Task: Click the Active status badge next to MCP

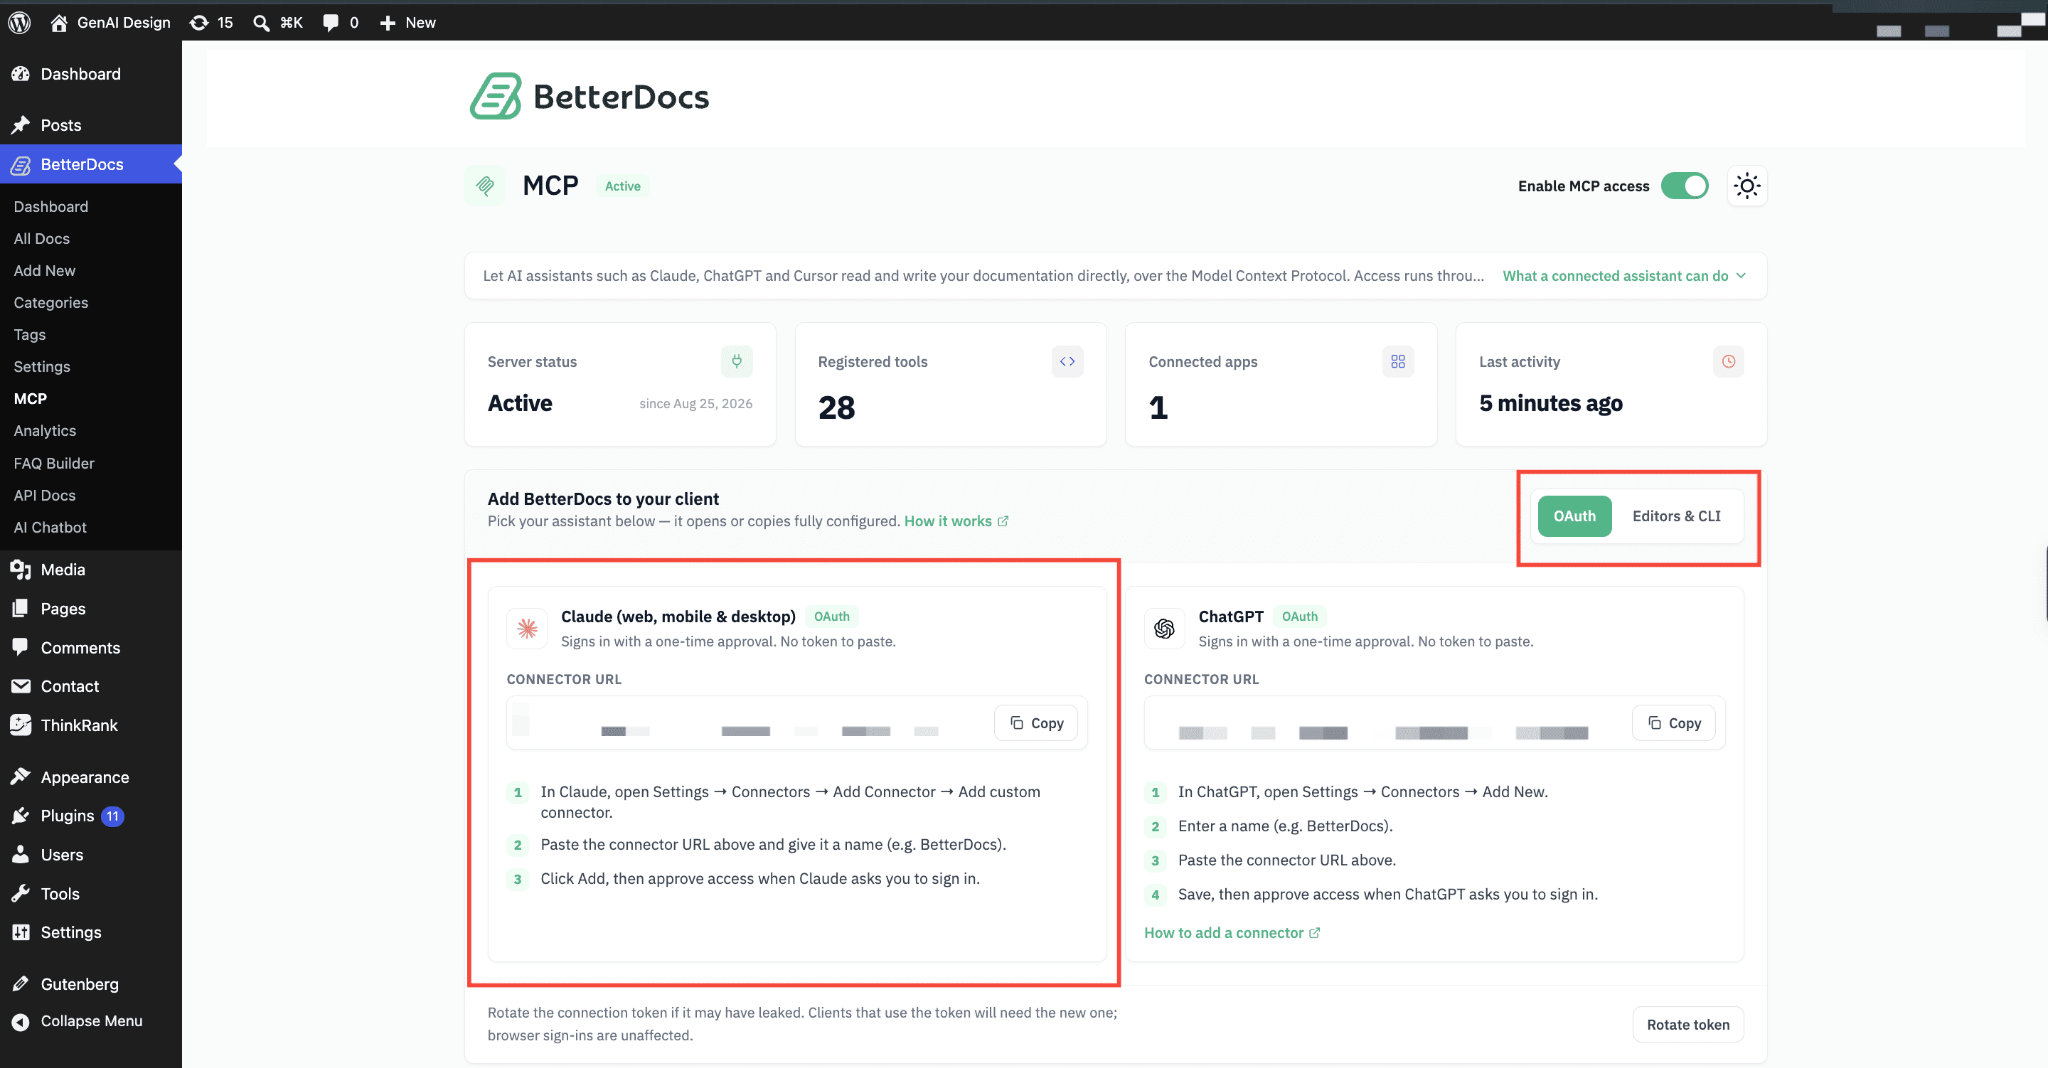Action: pos(623,186)
